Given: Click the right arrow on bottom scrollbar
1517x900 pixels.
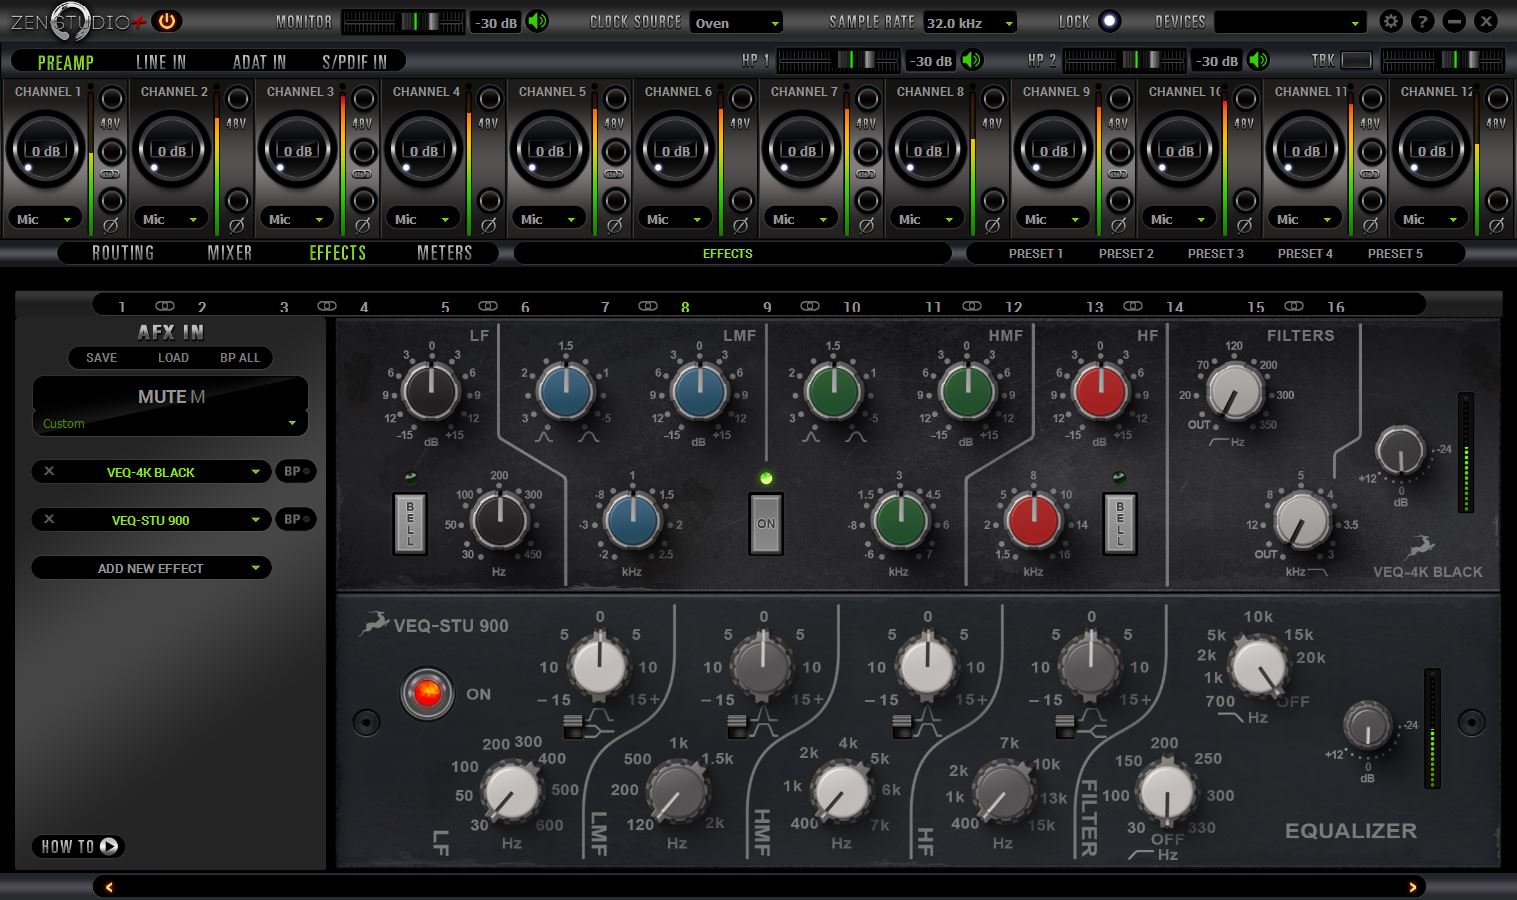Looking at the screenshot, I should (1412, 887).
